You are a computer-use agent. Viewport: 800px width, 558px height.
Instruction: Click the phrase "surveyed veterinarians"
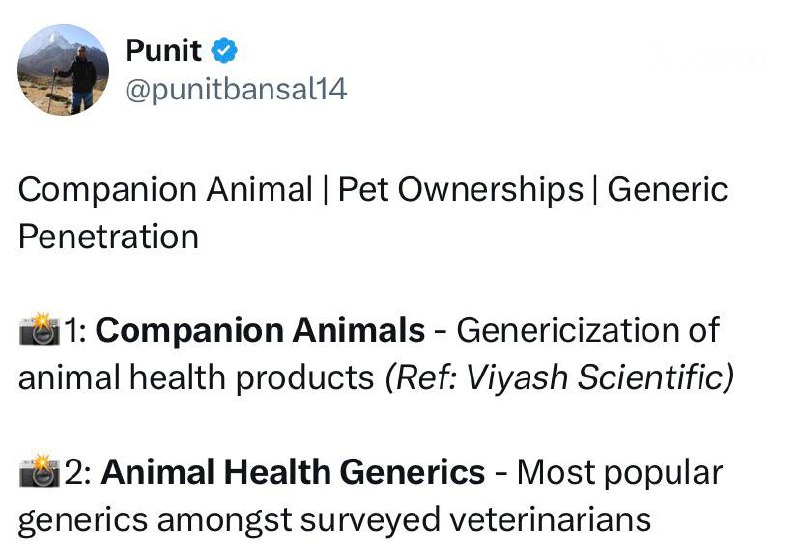502,520
